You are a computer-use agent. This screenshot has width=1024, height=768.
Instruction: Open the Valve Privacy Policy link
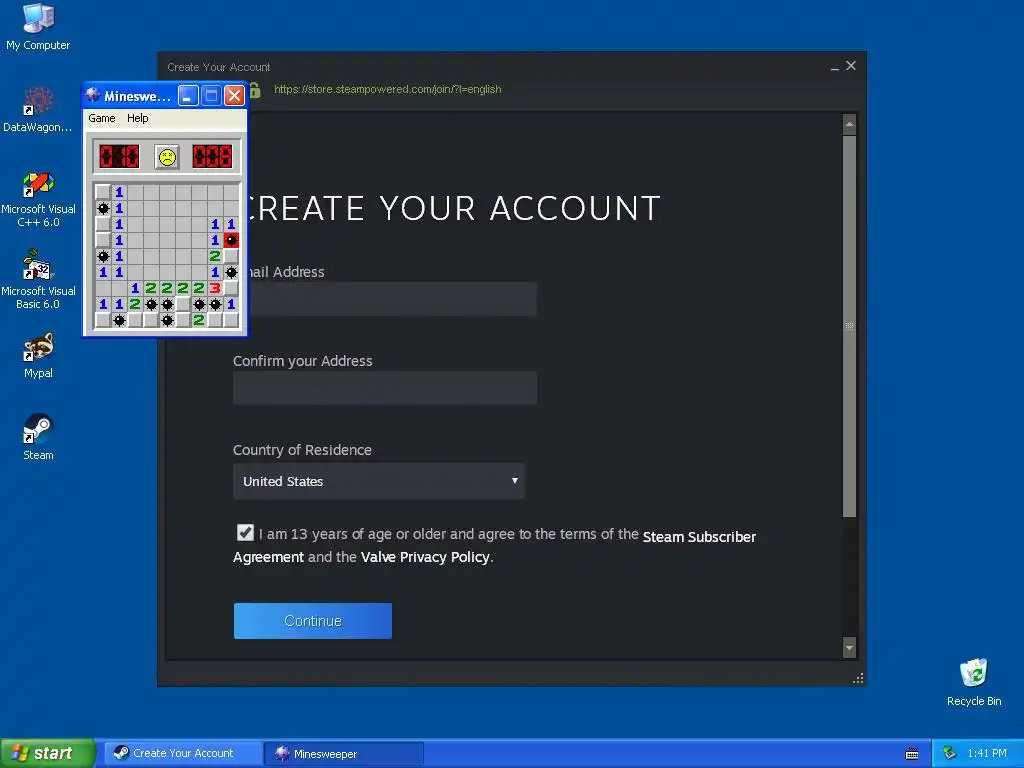[x=425, y=557]
